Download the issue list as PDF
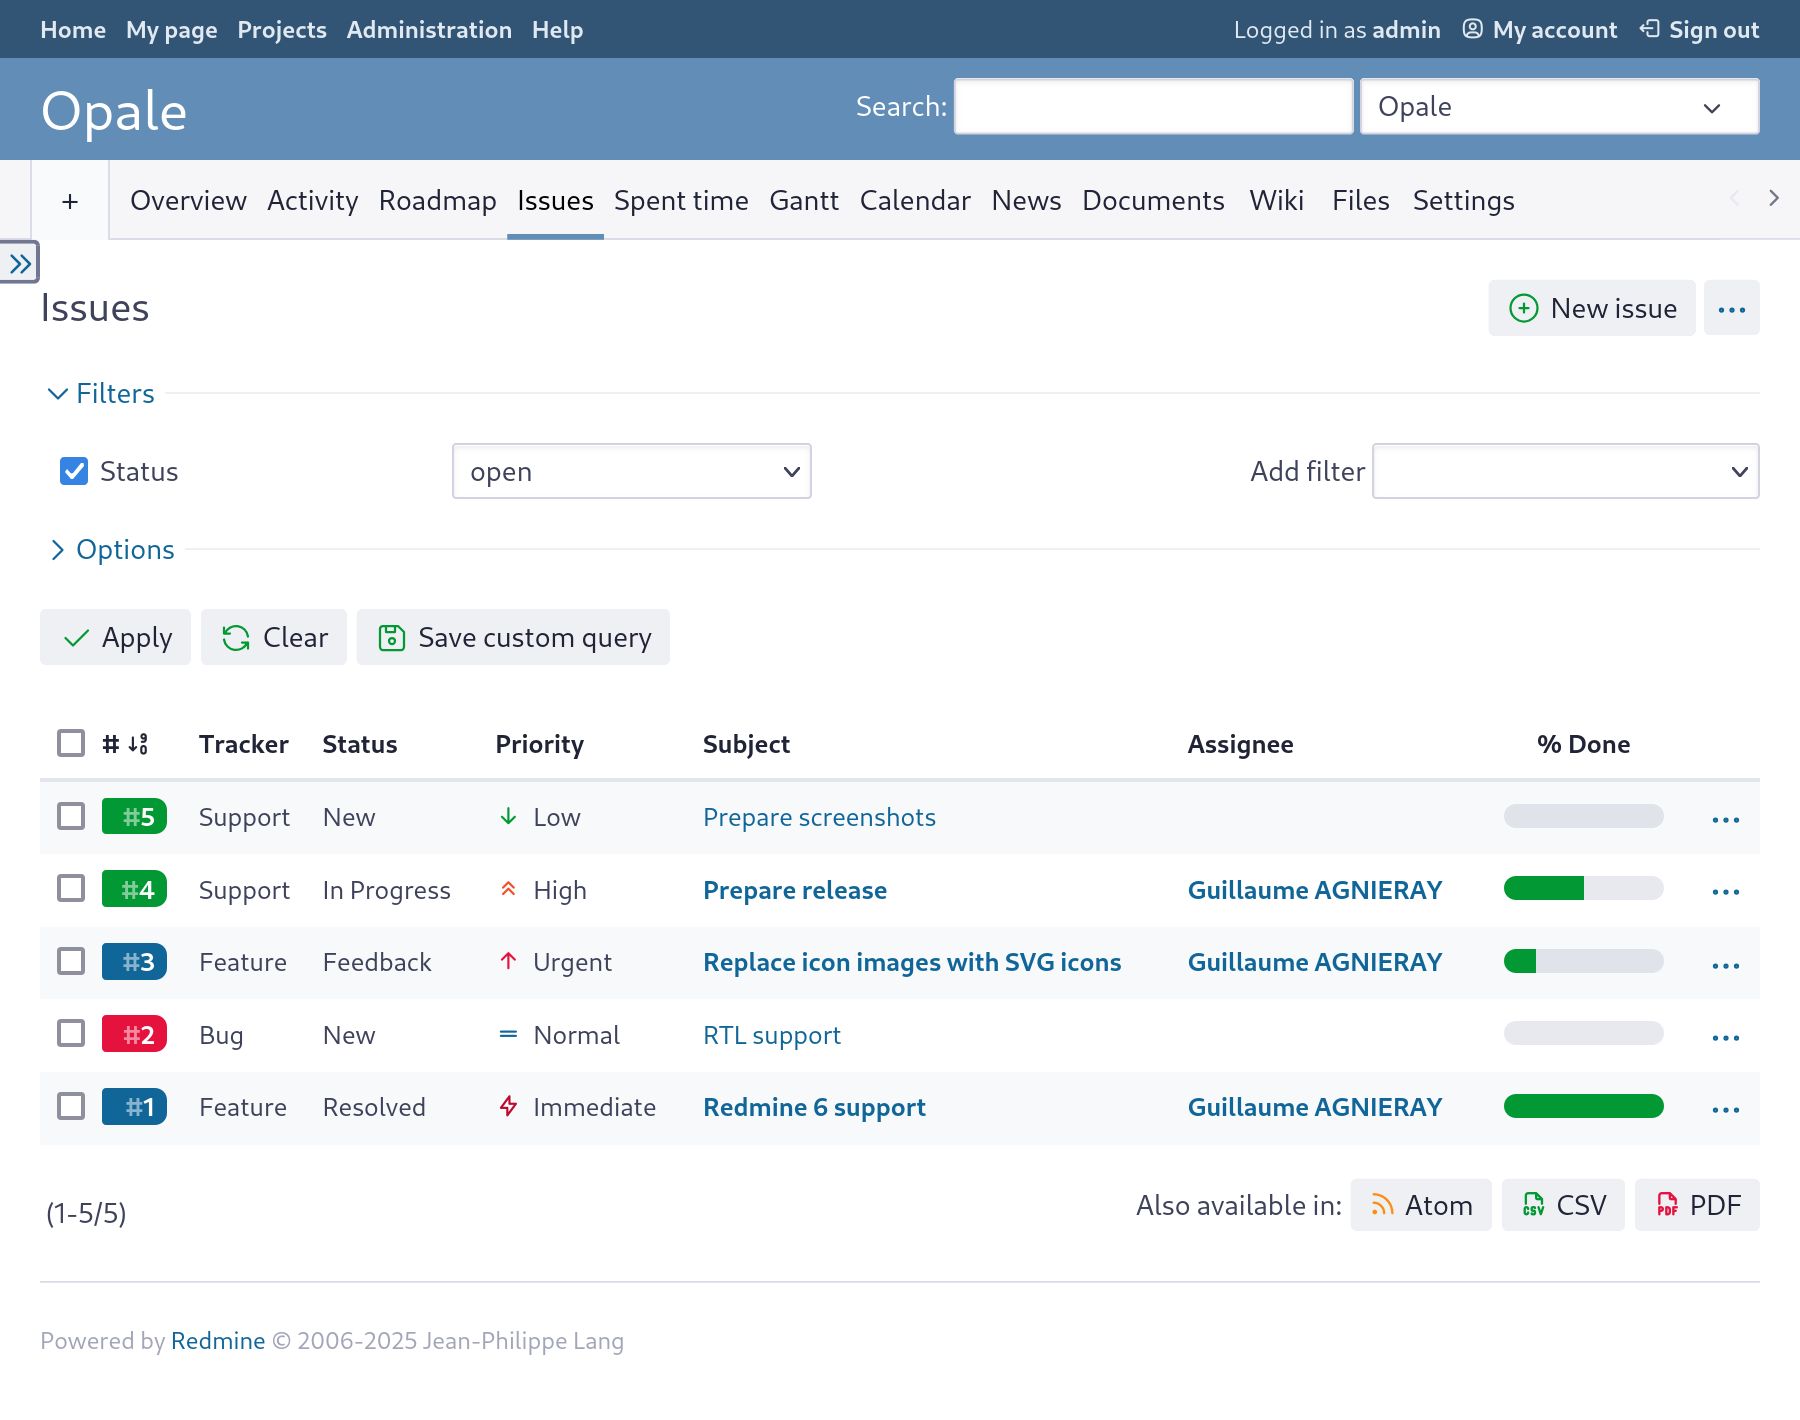The width and height of the screenshot is (1800, 1420). pos(1697,1205)
